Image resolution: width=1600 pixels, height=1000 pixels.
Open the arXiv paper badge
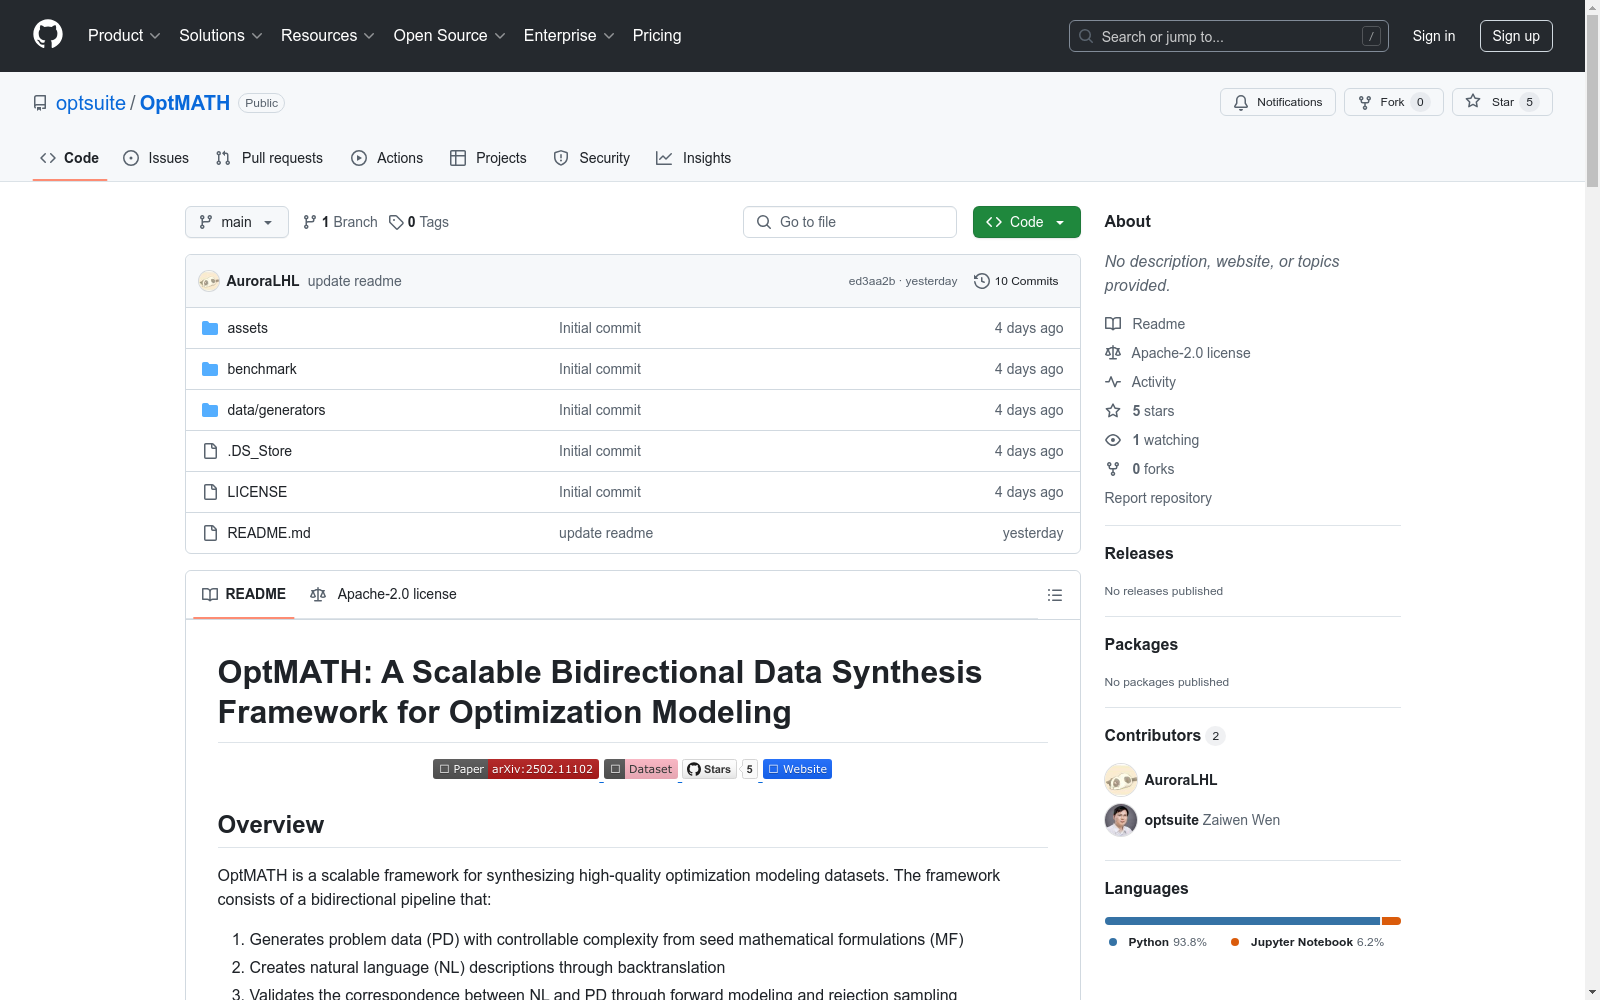click(516, 769)
